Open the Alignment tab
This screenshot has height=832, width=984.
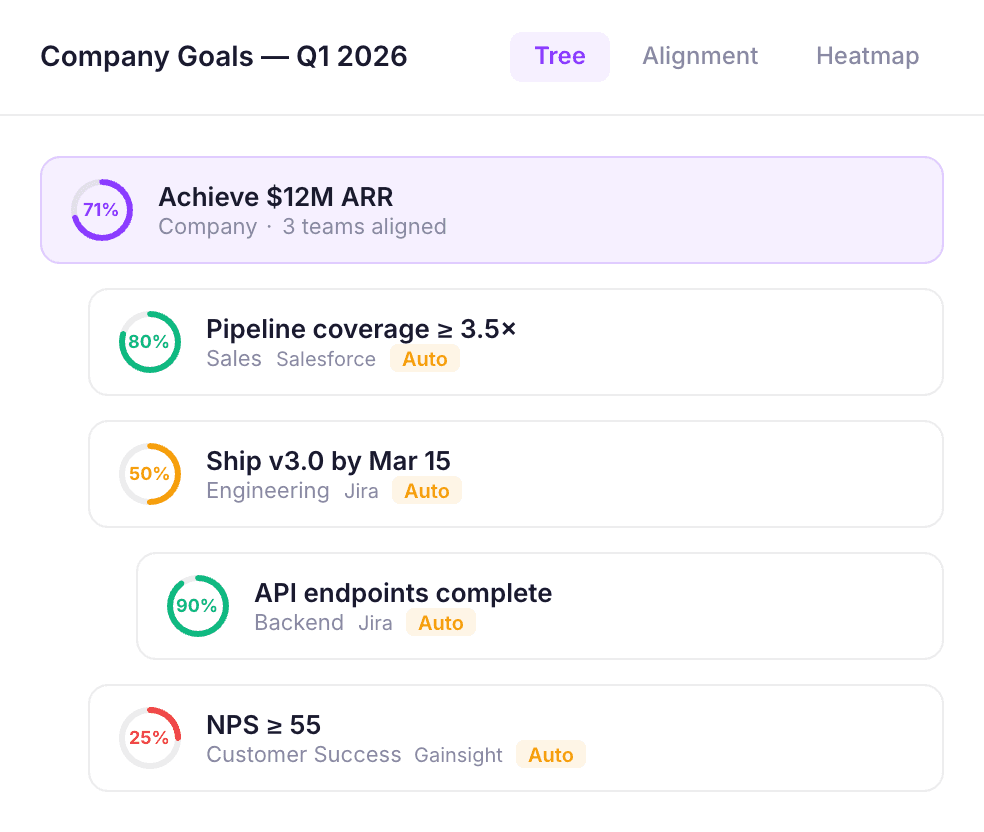point(700,56)
